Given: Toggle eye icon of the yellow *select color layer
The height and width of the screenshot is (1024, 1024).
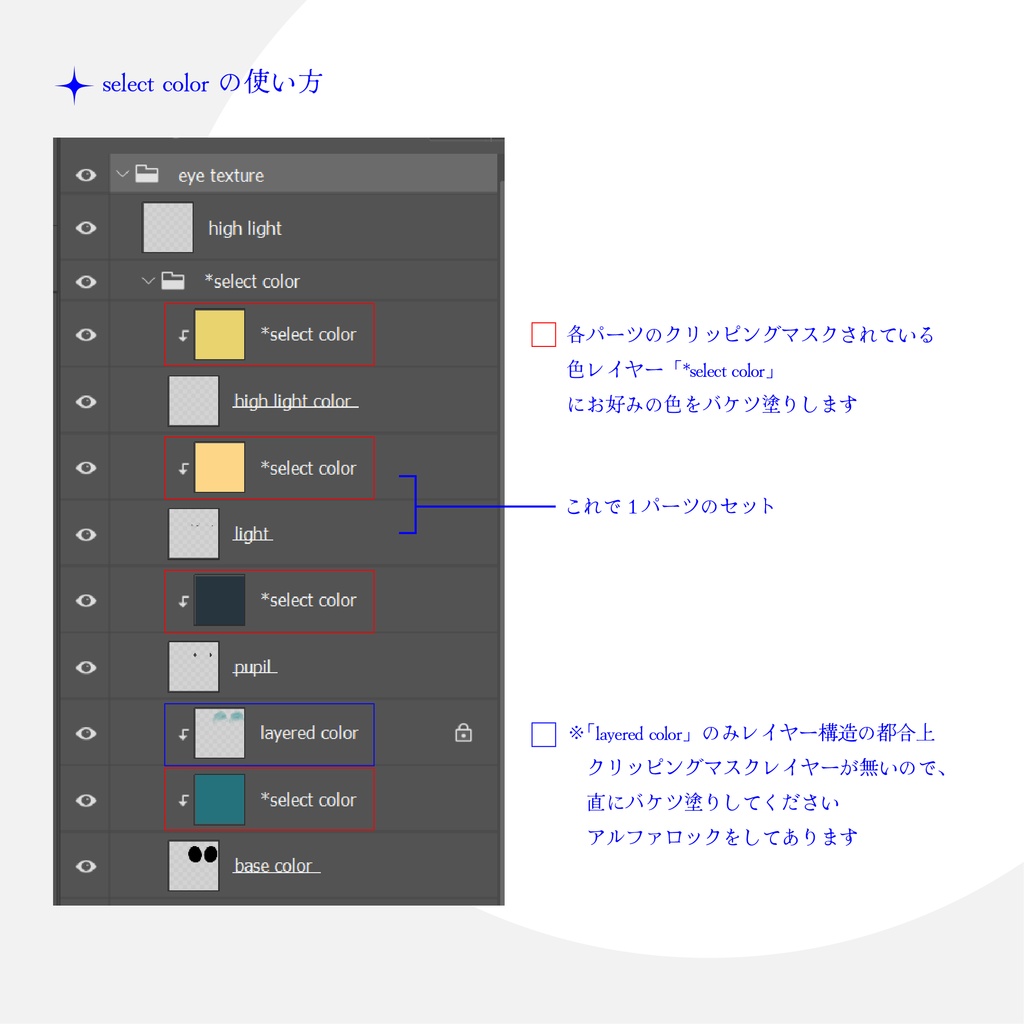Looking at the screenshot, I should point(86,335).
